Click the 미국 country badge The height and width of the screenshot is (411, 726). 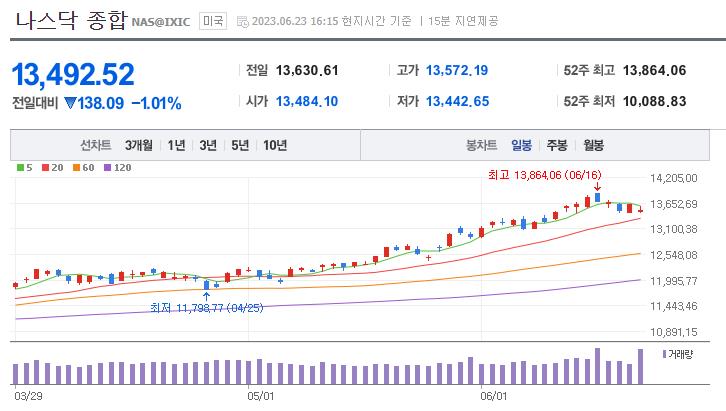[x=213, y=21]
